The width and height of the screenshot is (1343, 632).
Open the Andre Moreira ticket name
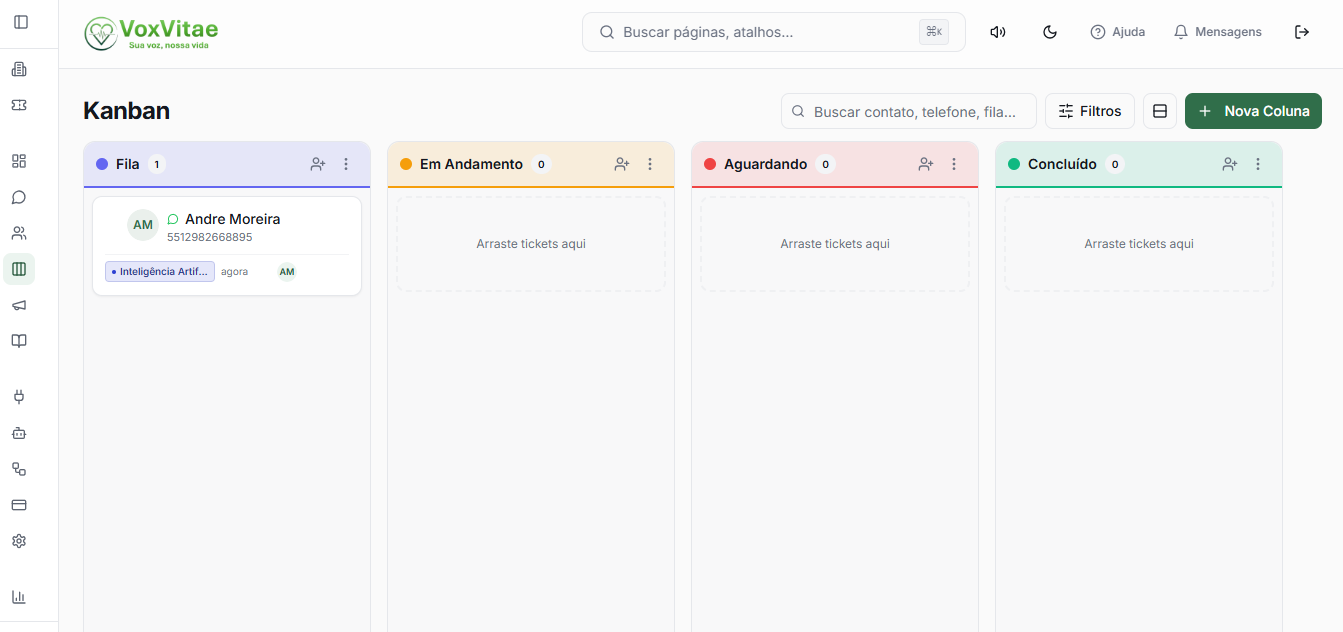[x=232, y=219]
